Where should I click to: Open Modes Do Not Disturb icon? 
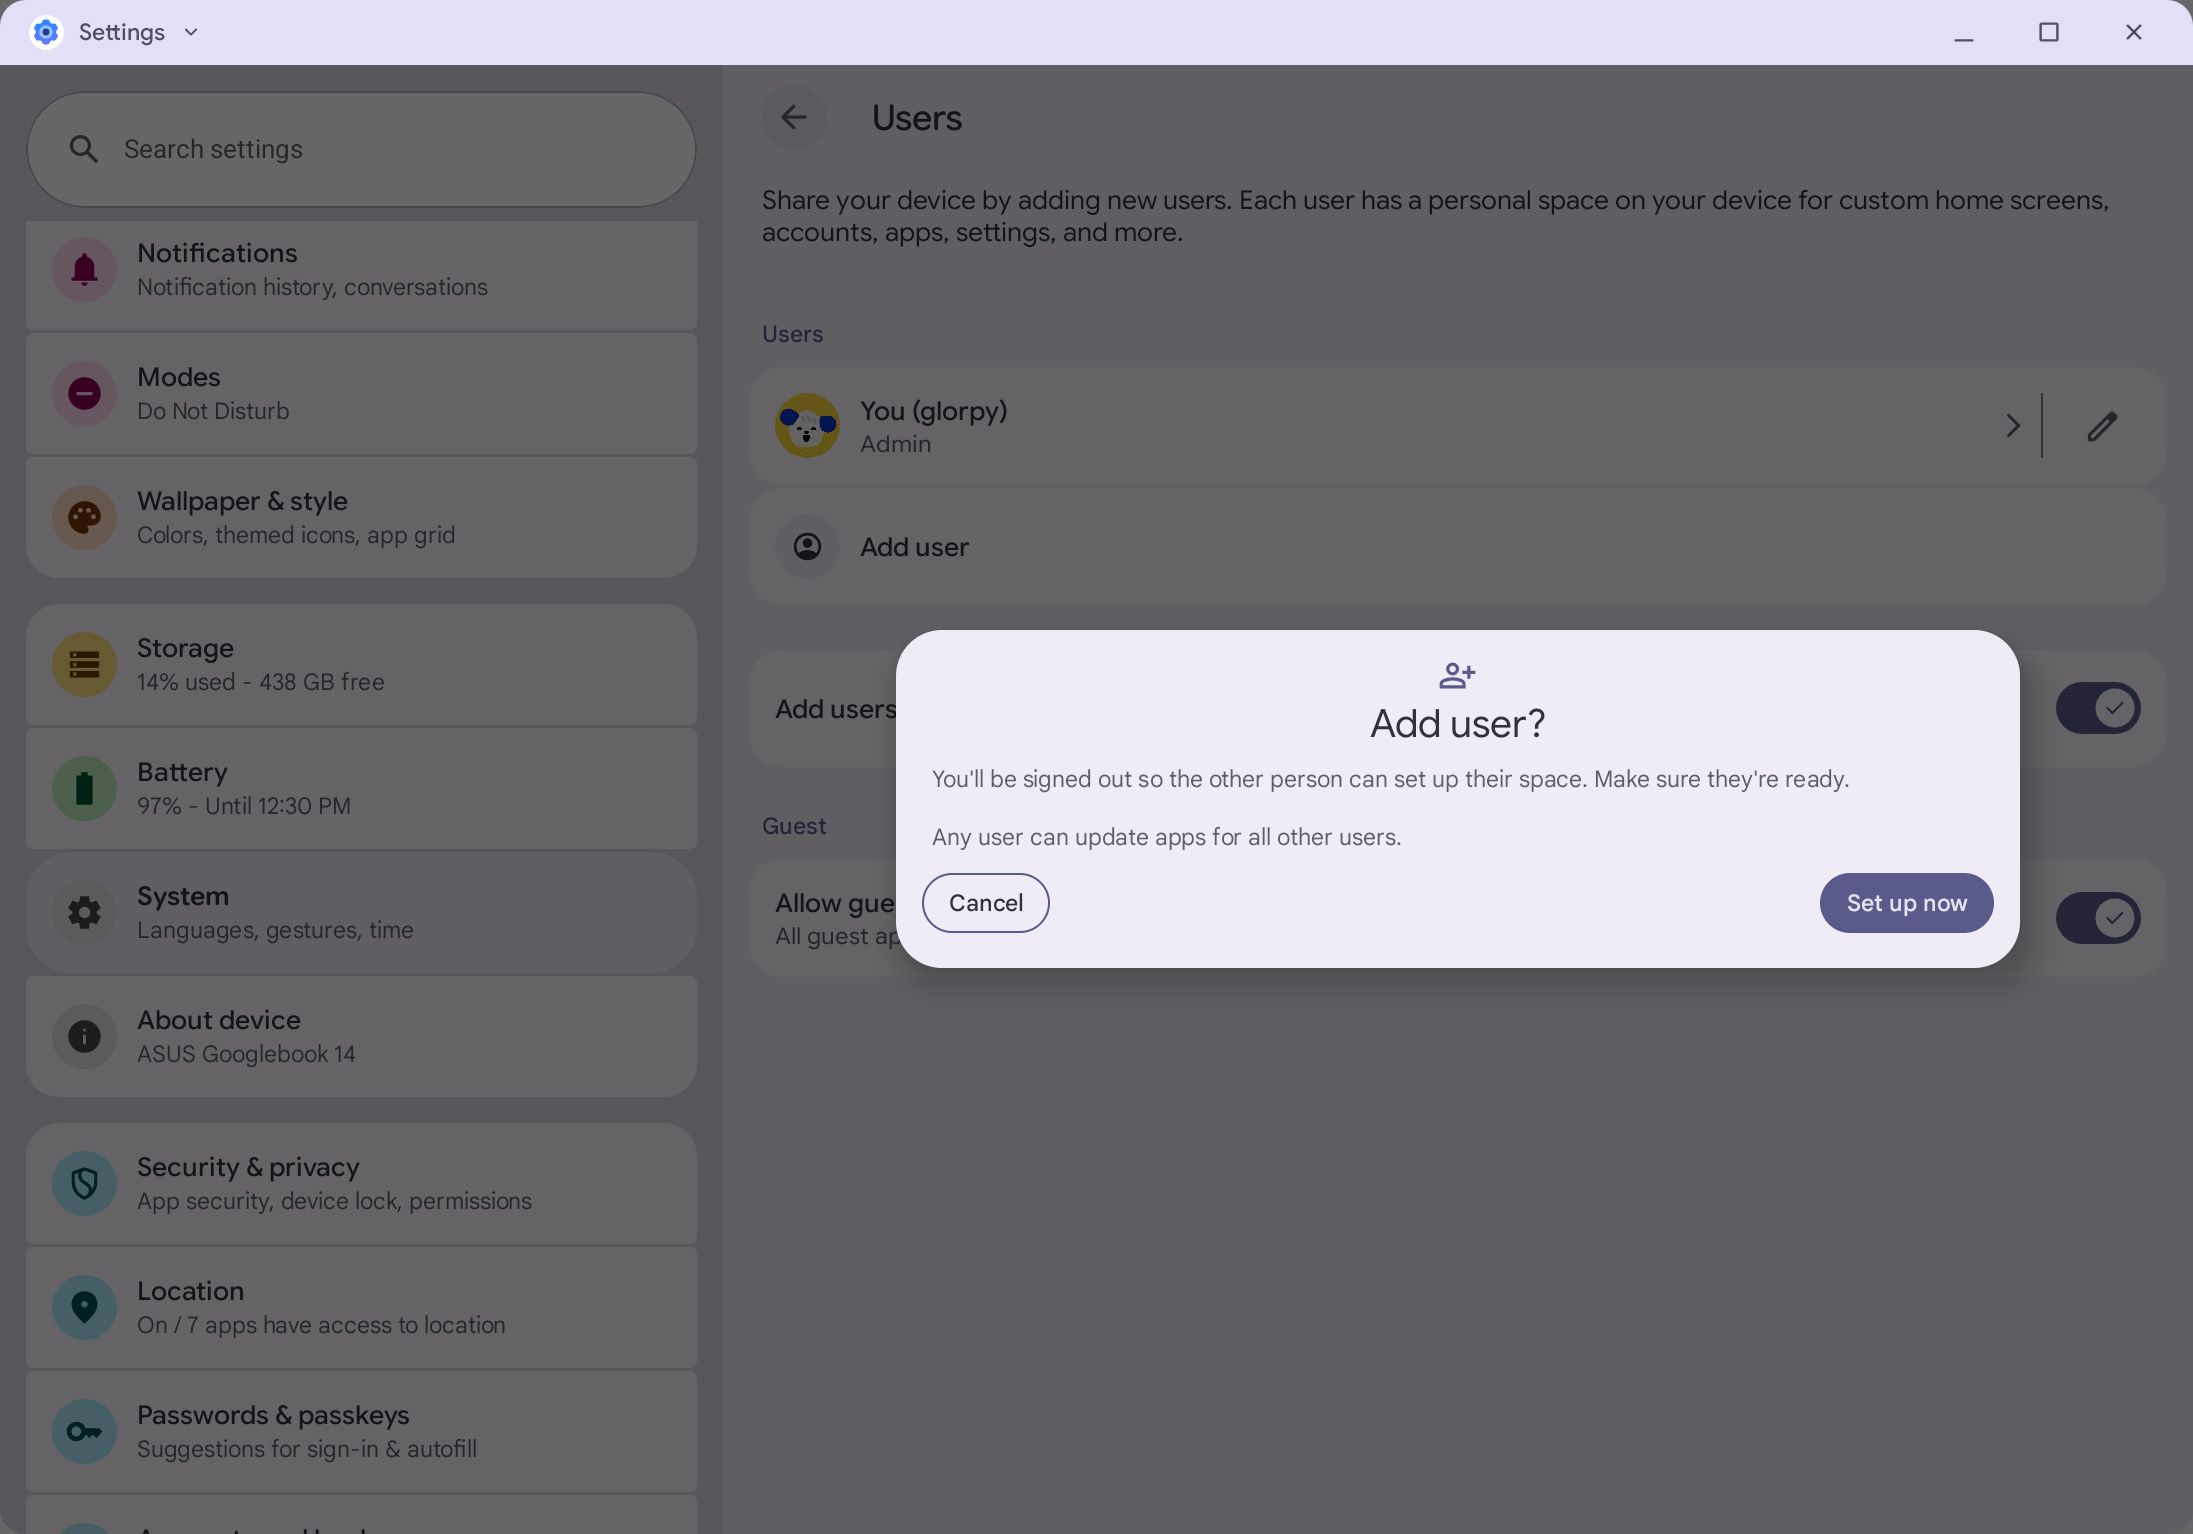pos(84,393)
